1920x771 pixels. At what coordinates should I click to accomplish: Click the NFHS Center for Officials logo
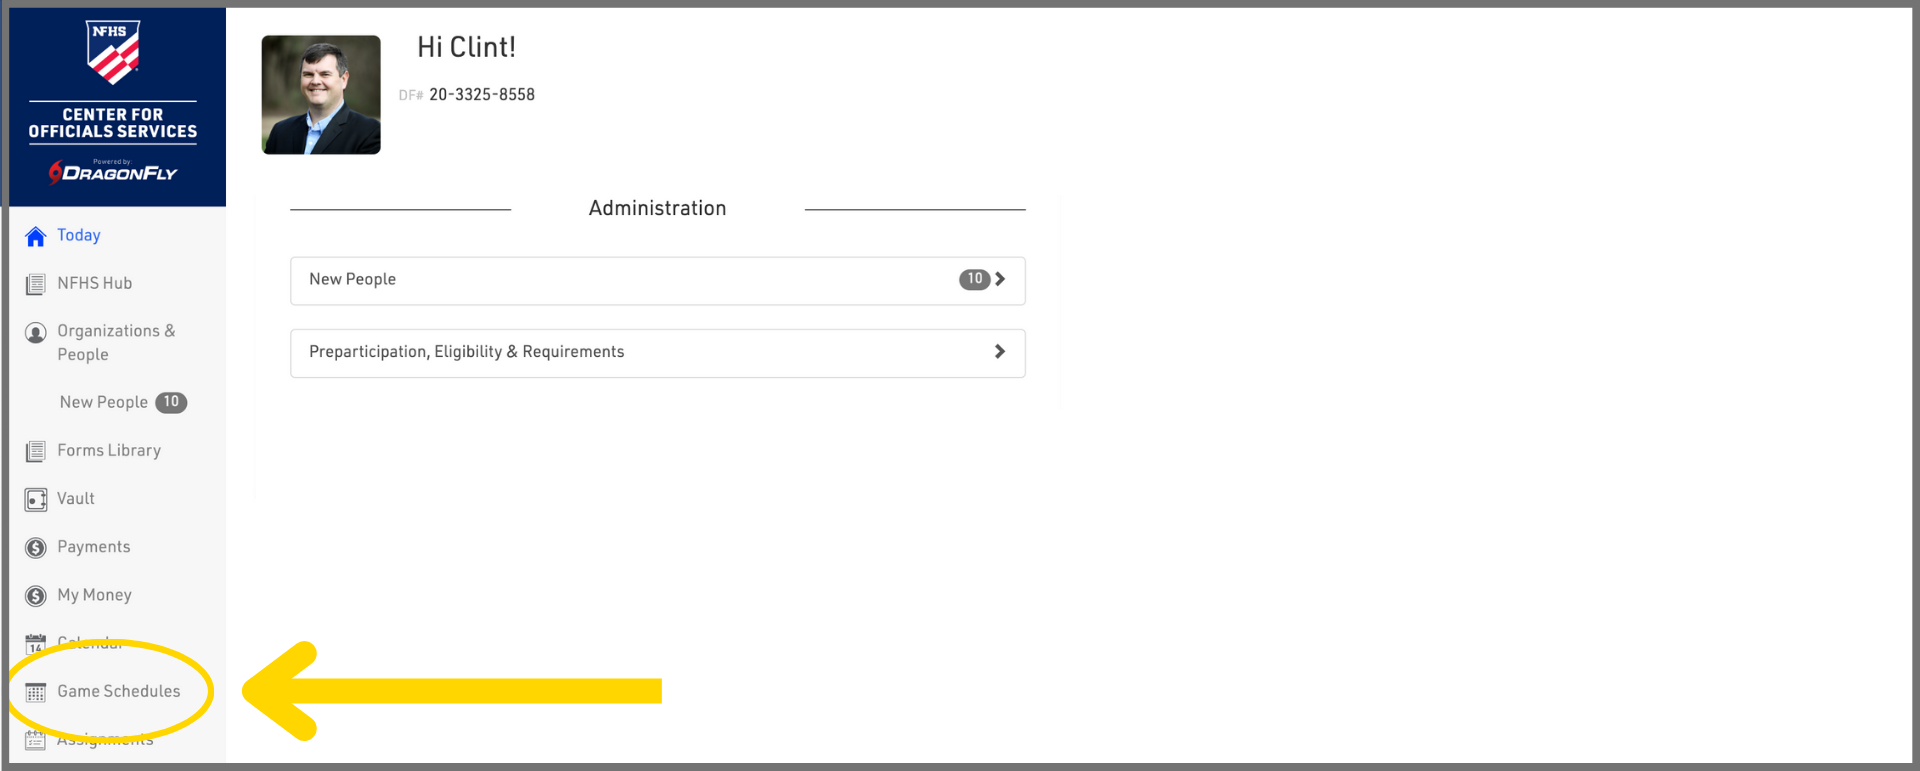tap(113, 100)
